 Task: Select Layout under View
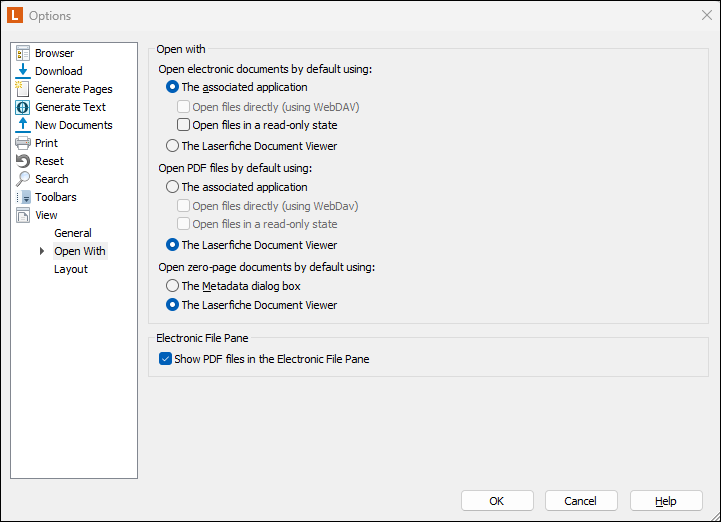pos(71,269)
